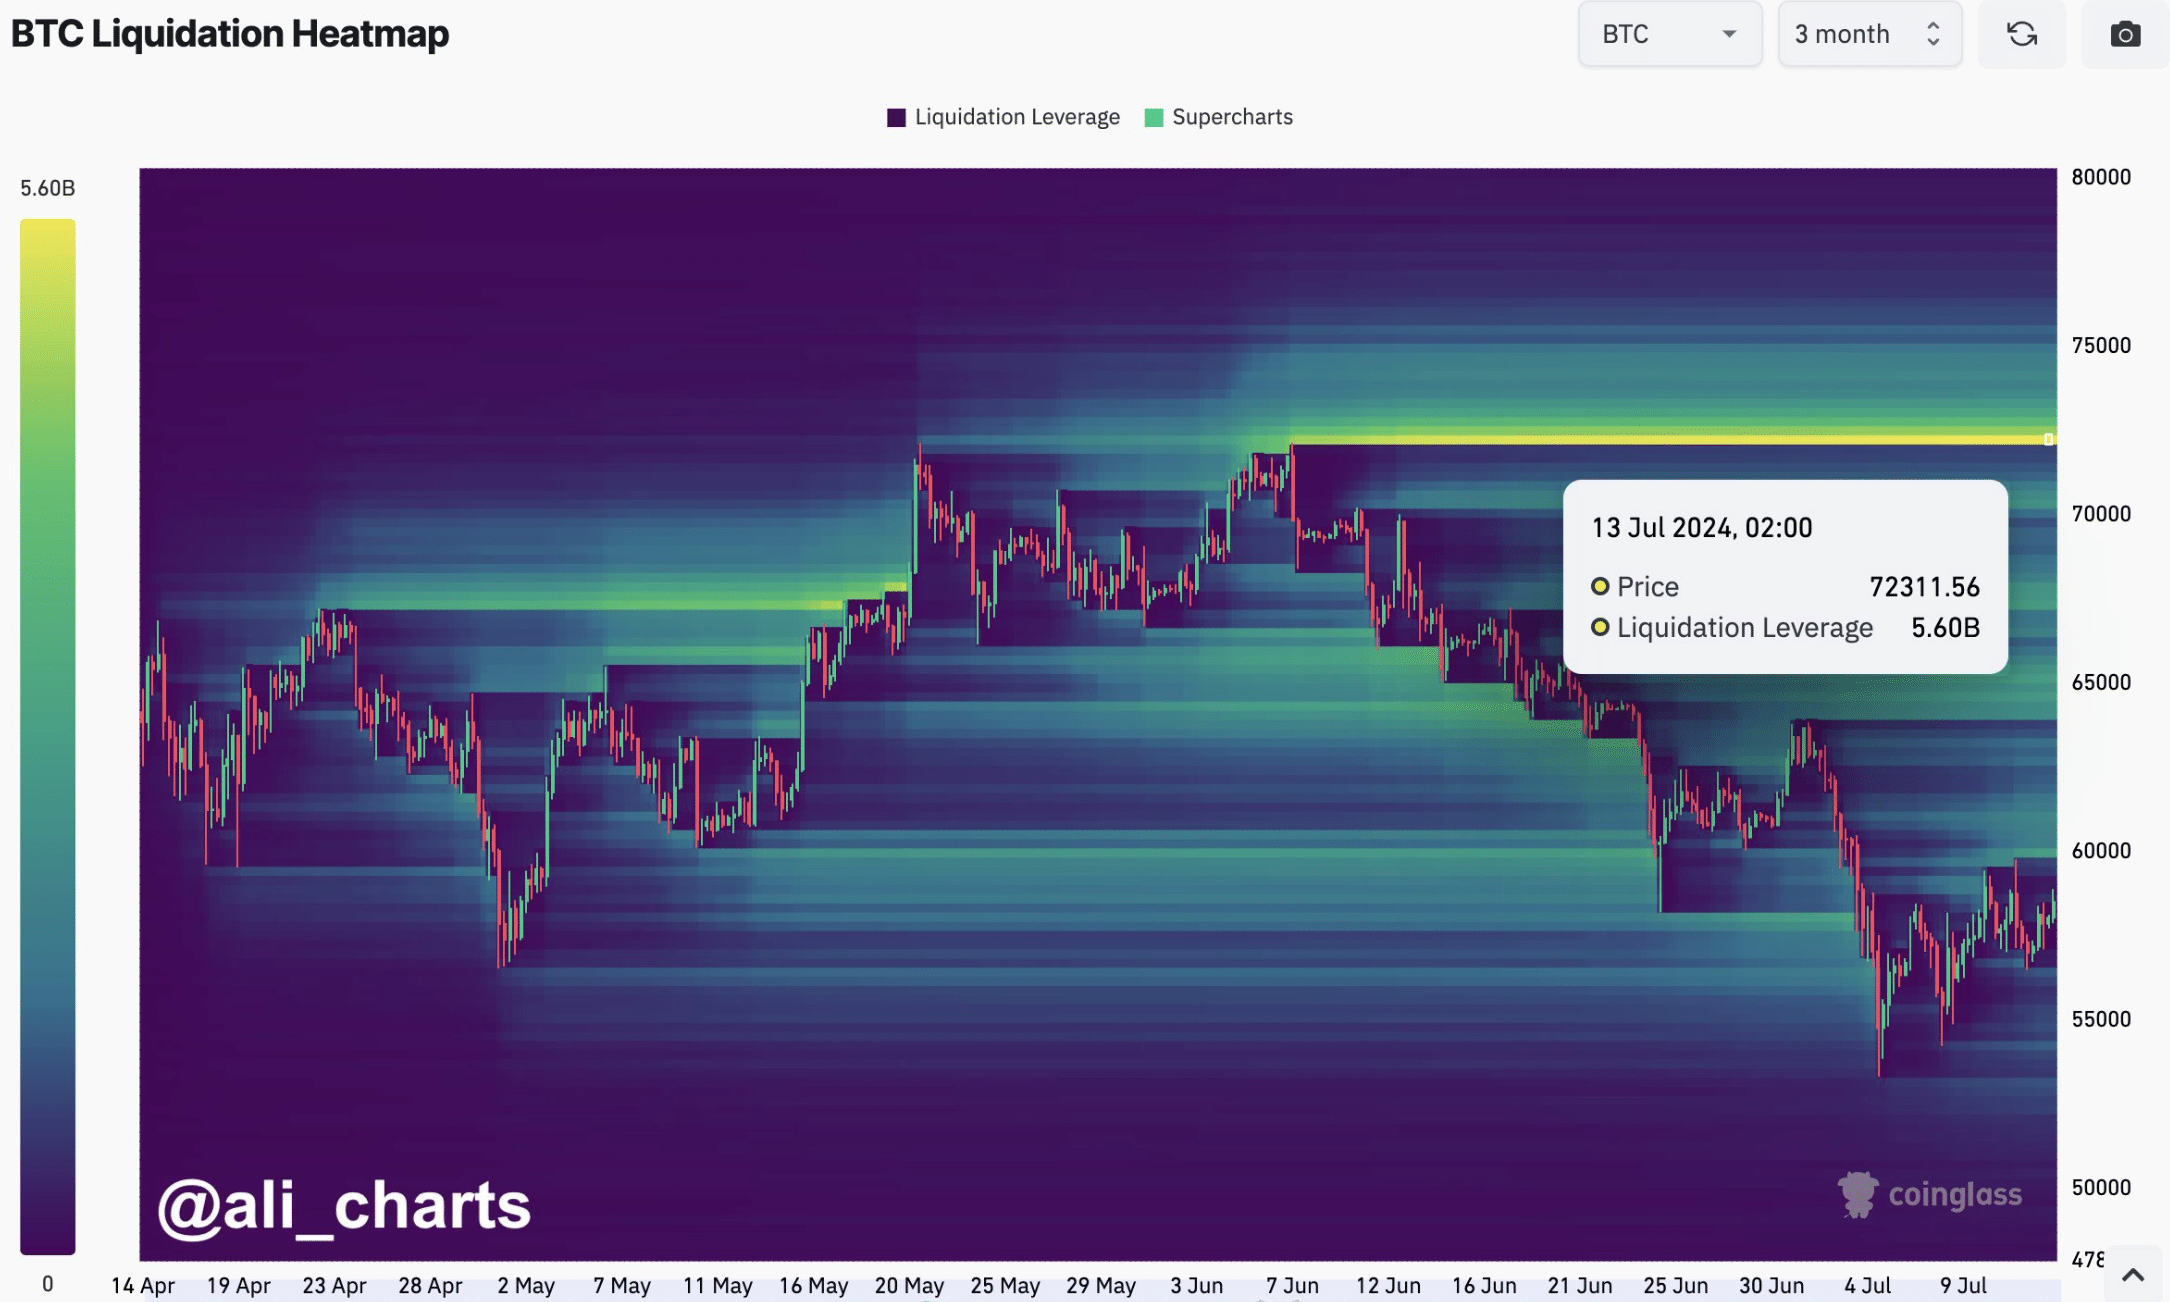
Task: Click the 21 Jun date label
Action: [1580, 1286]
